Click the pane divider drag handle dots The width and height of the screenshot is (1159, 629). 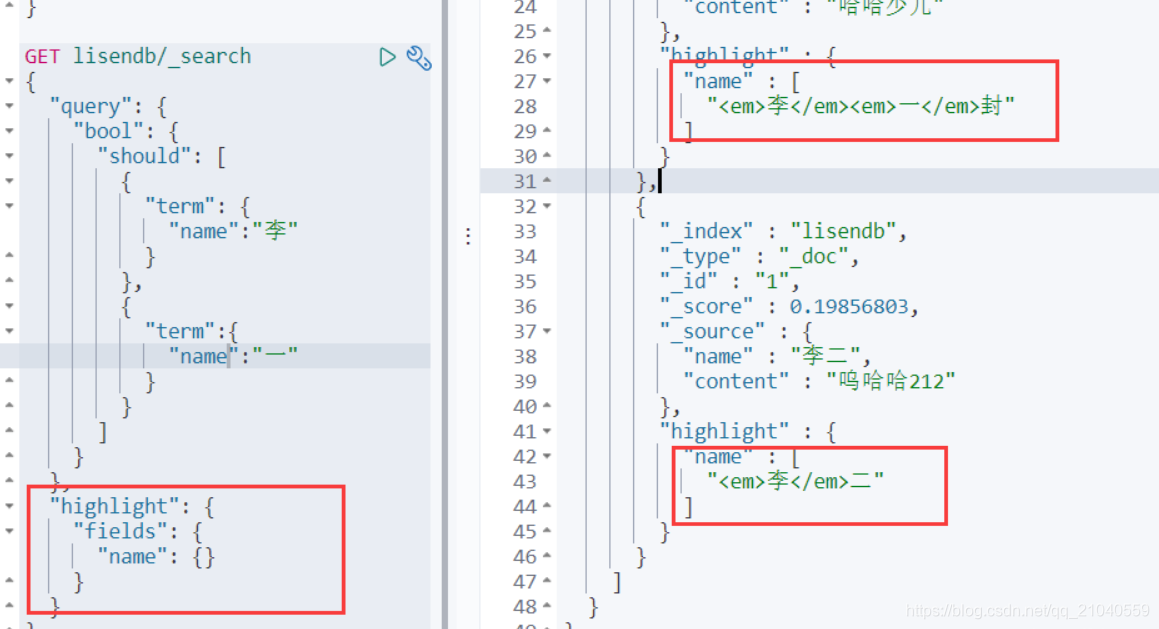click(468, 237)
